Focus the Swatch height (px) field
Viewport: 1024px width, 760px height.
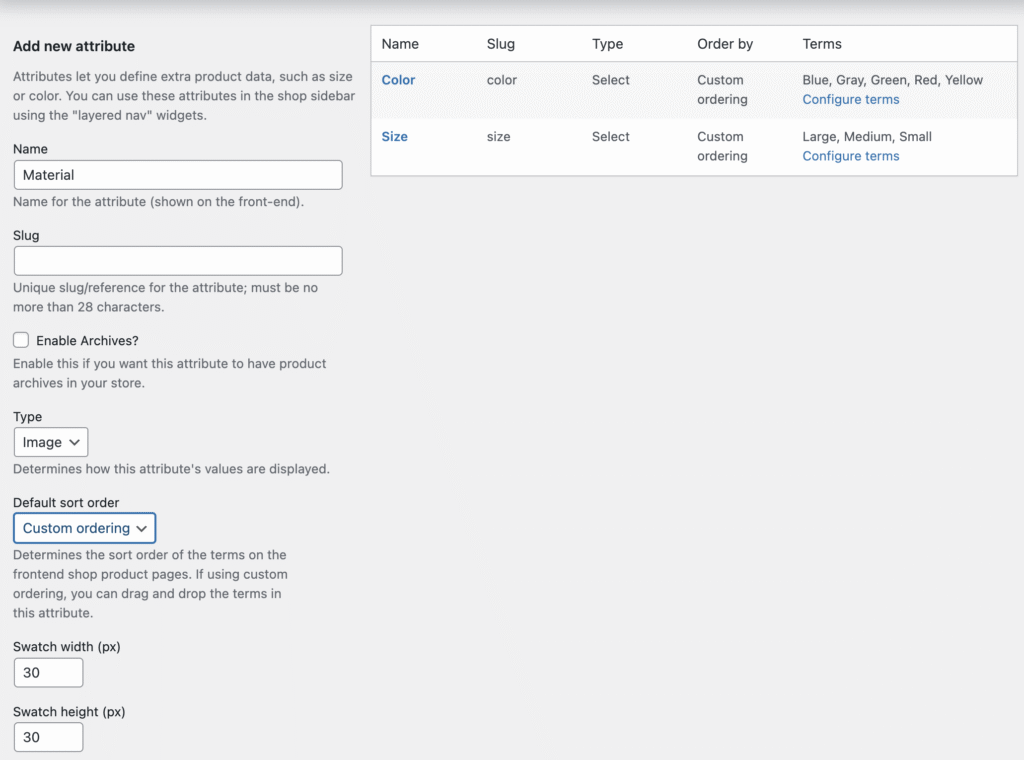click(48, 738)
